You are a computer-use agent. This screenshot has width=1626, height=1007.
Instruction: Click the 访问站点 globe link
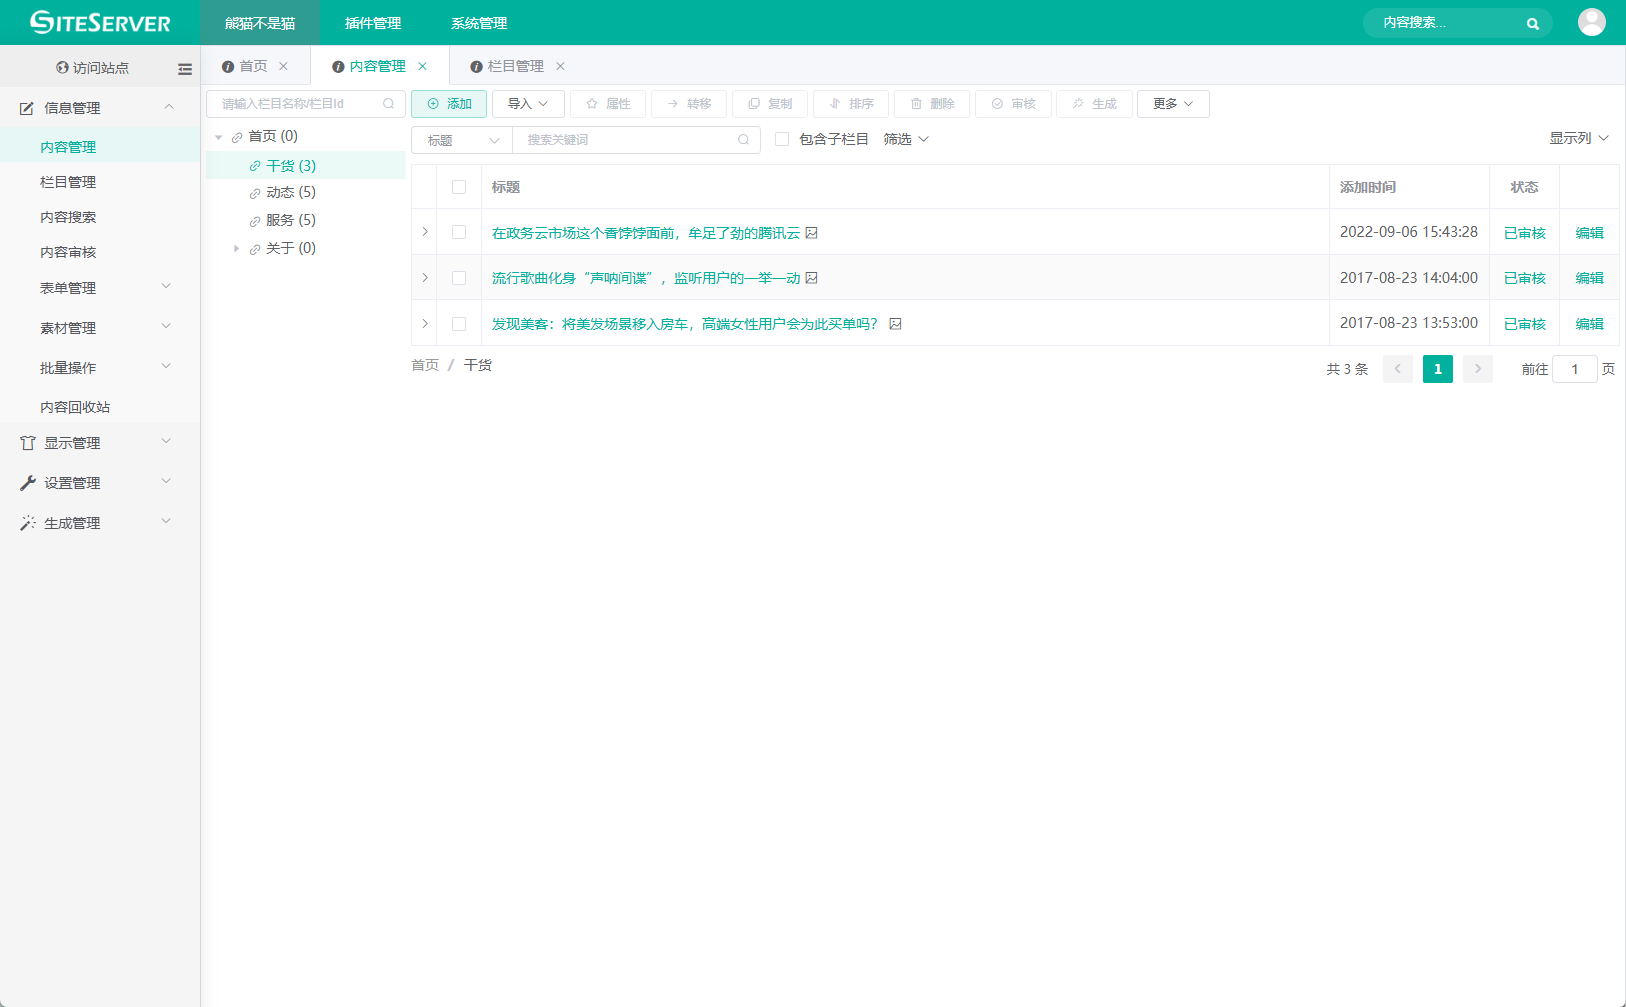[x=92, y=68]
